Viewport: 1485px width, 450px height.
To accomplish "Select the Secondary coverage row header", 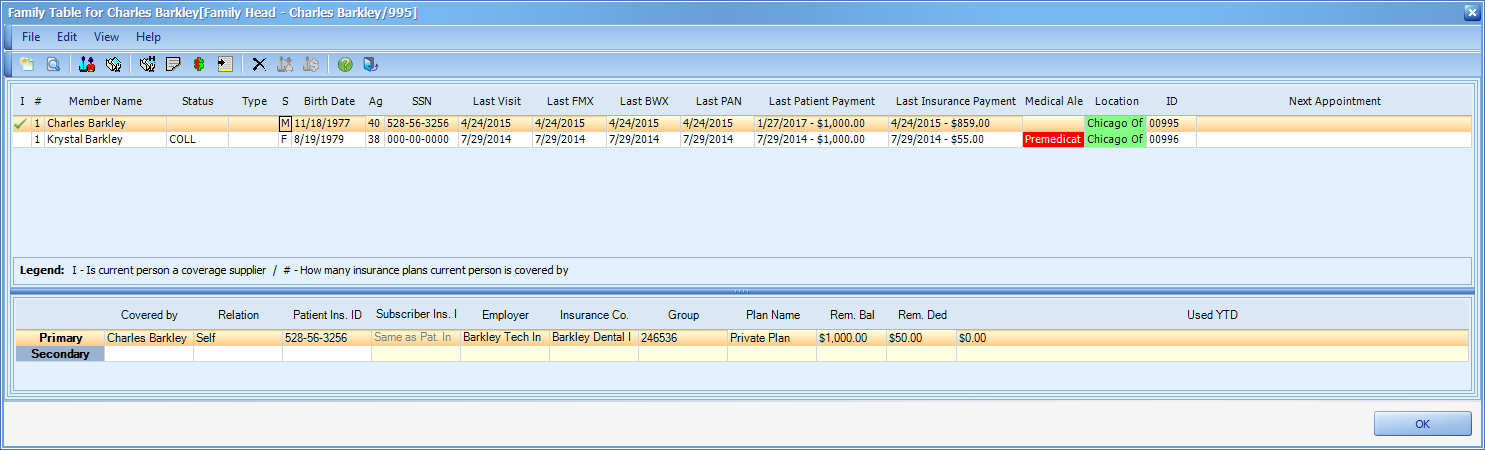I will pyautogui.click(x=59, y=354).
